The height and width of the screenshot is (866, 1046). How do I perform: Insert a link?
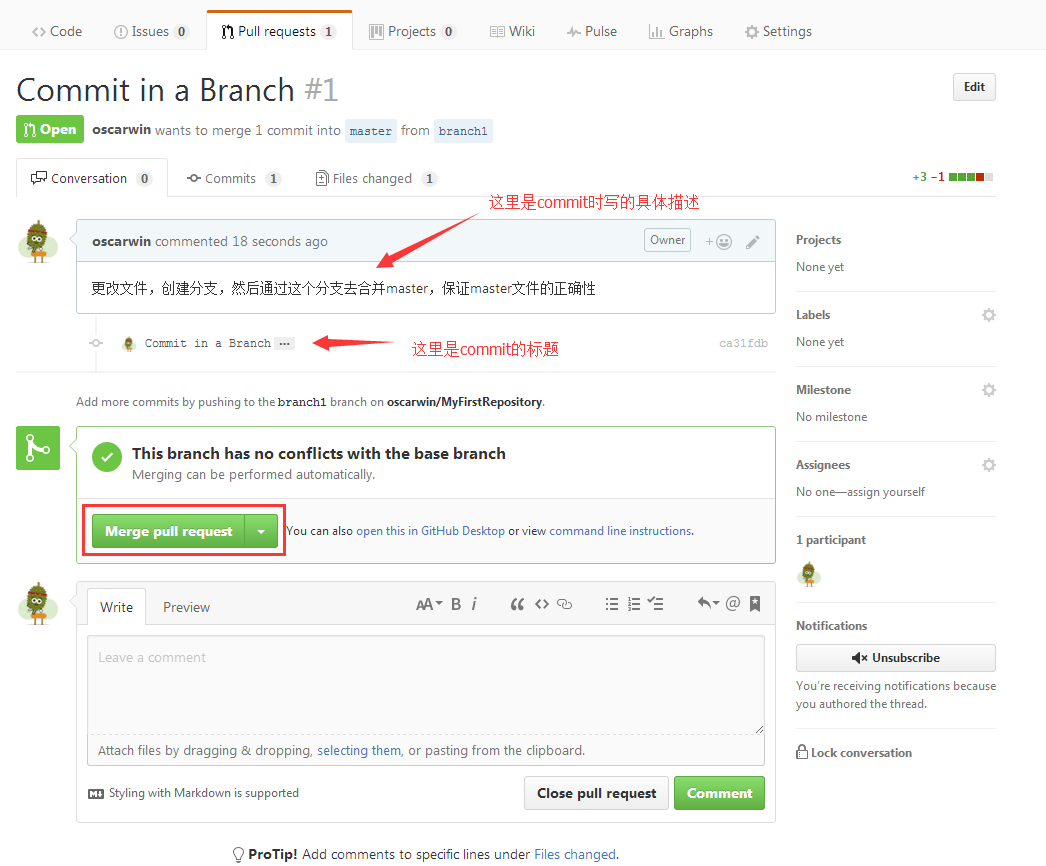coord(564,604)
